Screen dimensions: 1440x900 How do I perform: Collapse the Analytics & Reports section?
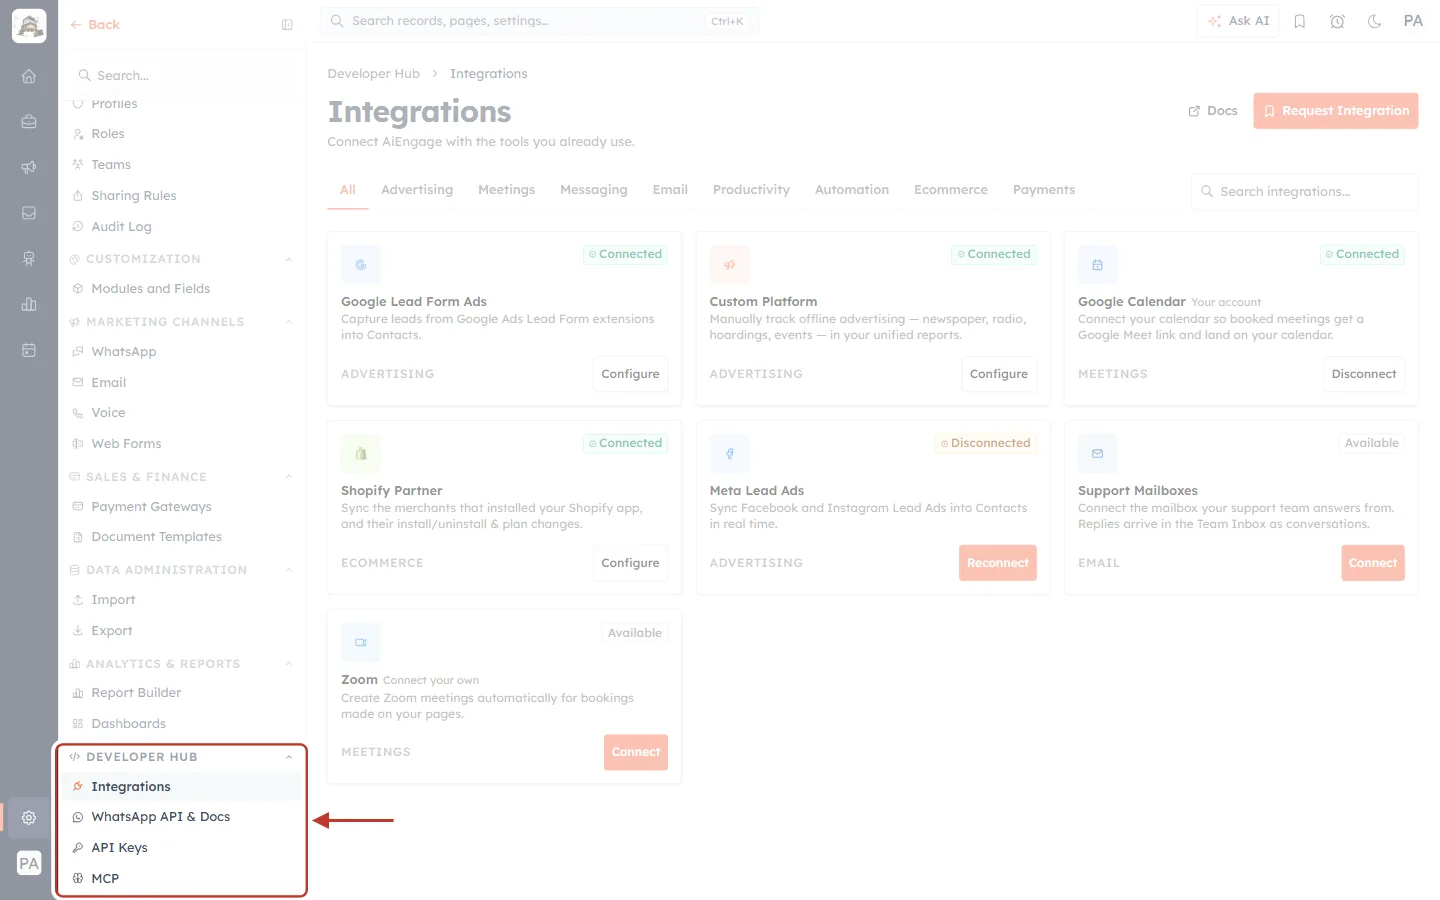289,664
